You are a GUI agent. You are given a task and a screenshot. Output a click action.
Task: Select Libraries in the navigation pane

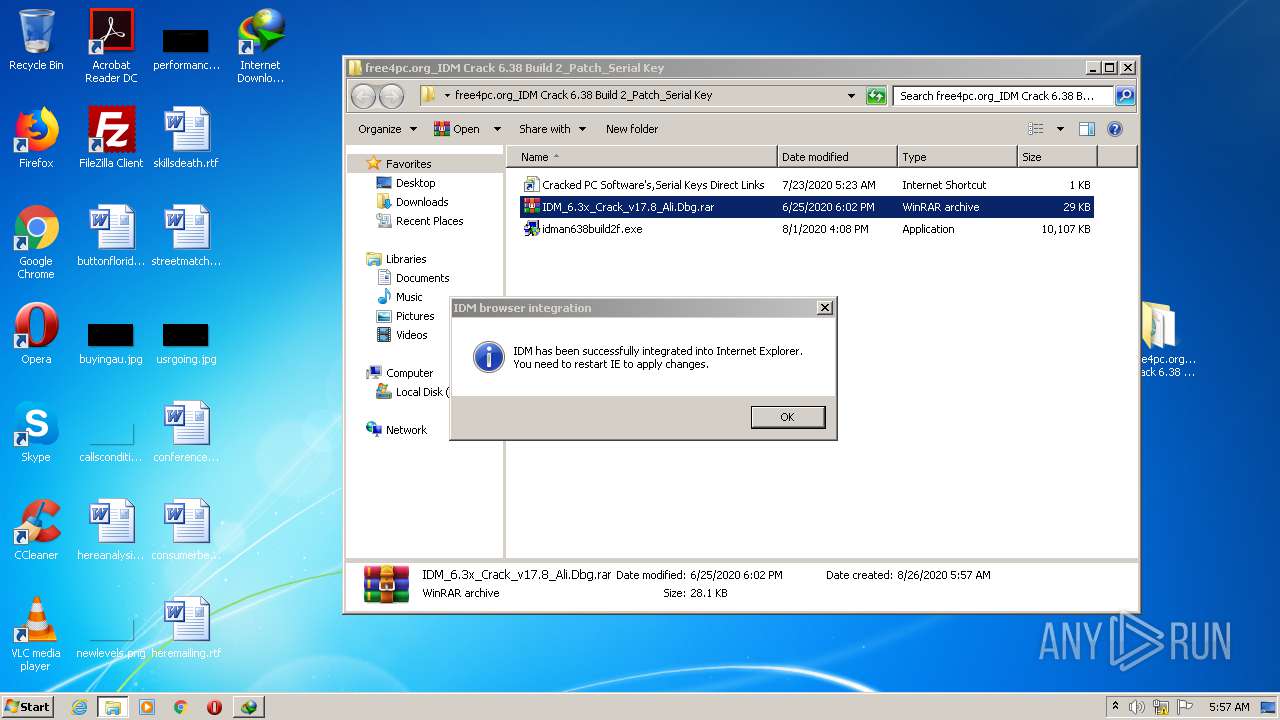406,259
